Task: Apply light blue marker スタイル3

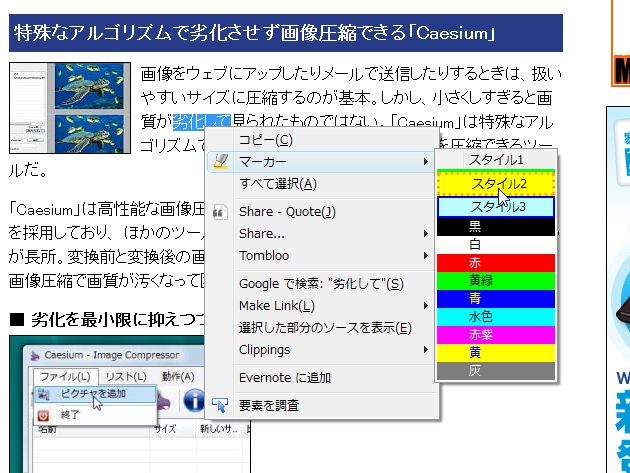Action: (x=496, y=207)
